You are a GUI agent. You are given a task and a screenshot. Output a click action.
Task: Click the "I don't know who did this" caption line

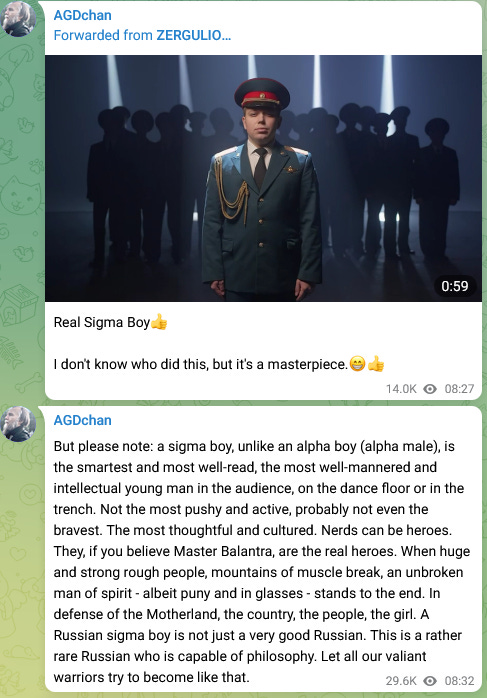pos(201,364)
